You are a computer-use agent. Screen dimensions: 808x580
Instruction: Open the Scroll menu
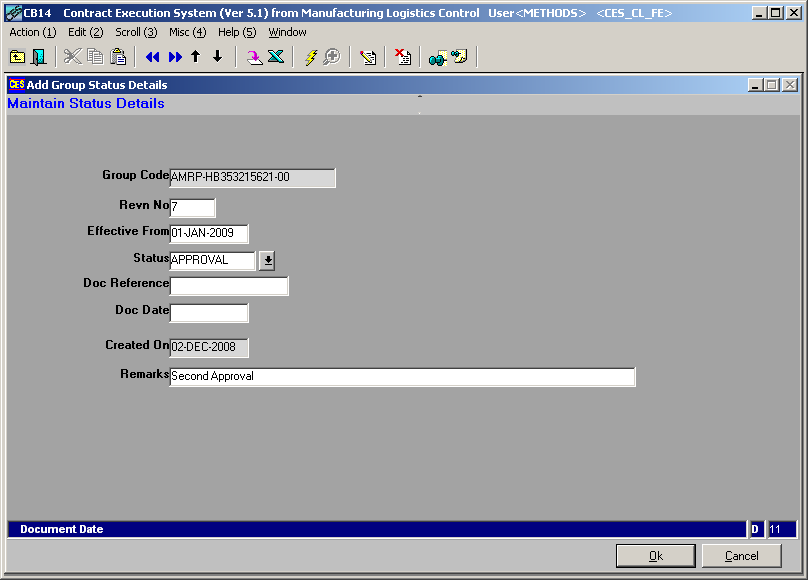[135, 32]
